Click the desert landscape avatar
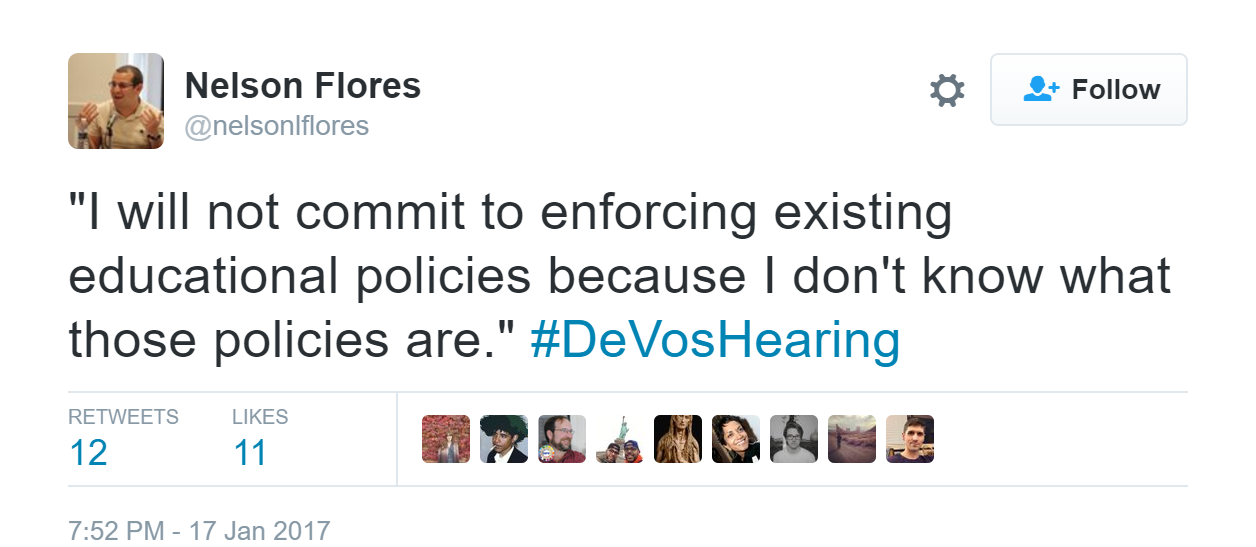The height and width of the screenshot is (547, 1256). pyautogui.click(x=852, y=439)
